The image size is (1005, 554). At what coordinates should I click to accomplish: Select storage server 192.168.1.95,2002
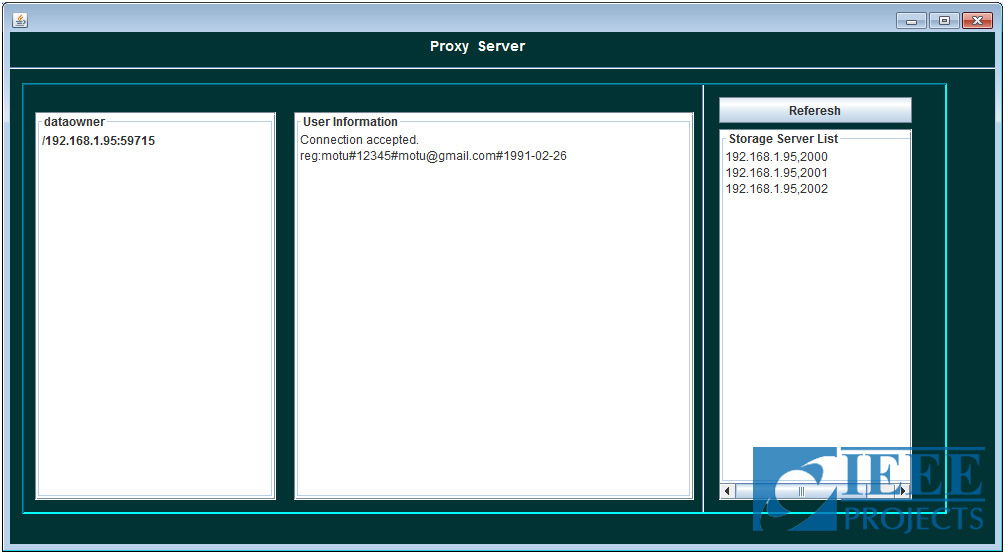(776, 189)
